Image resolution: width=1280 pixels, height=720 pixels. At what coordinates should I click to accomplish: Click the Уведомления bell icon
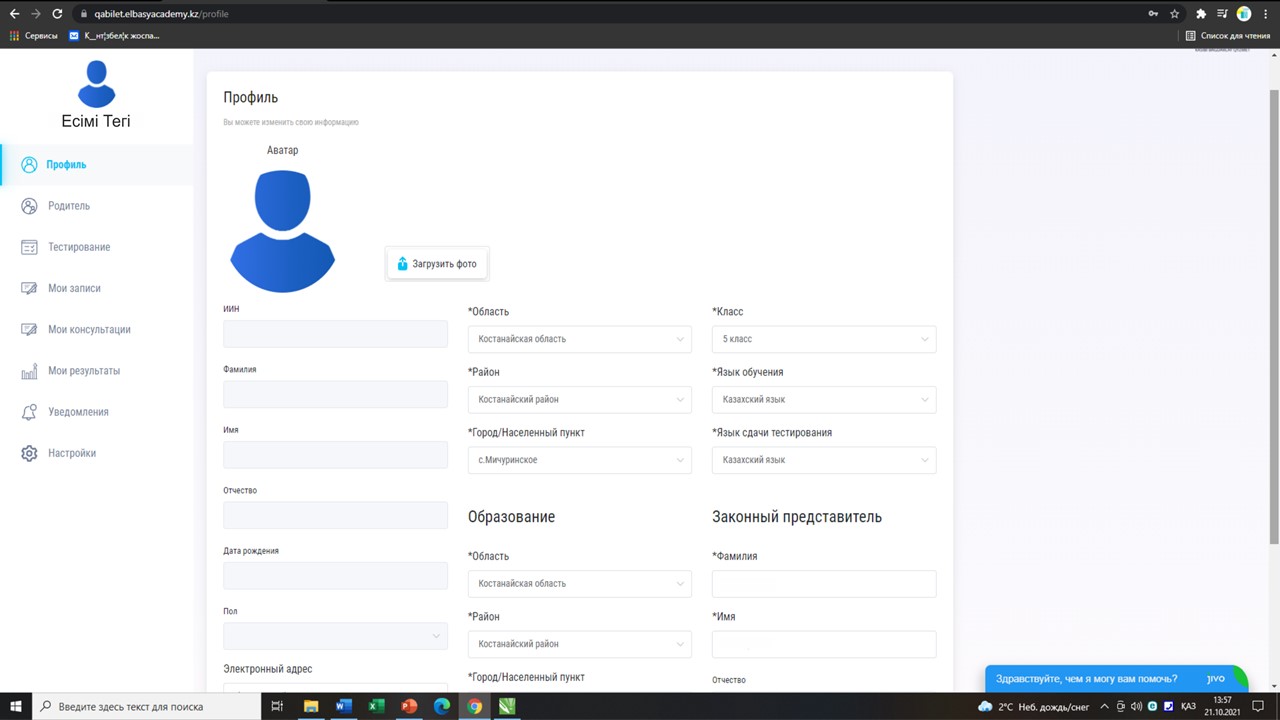pyautogui.click(x=29, y=412)
